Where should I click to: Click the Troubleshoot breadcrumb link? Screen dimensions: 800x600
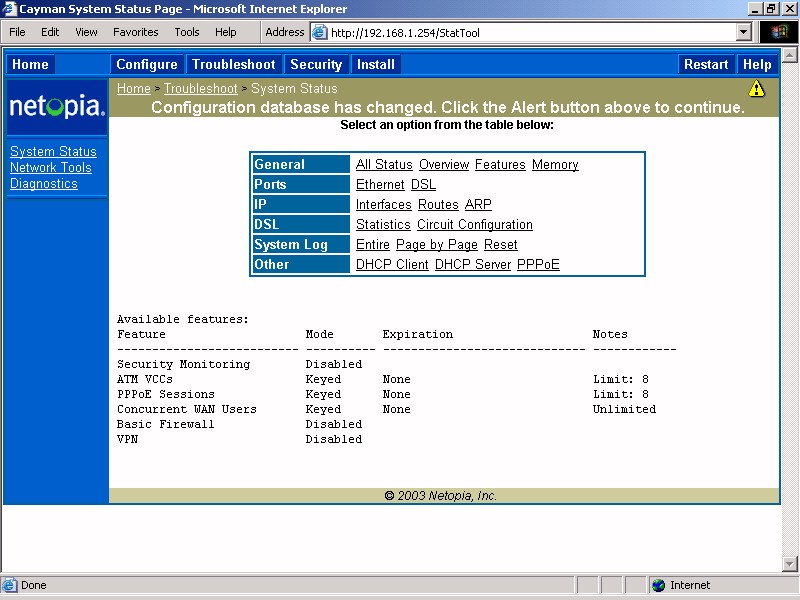pyautogui.click(x=201, y=89)
